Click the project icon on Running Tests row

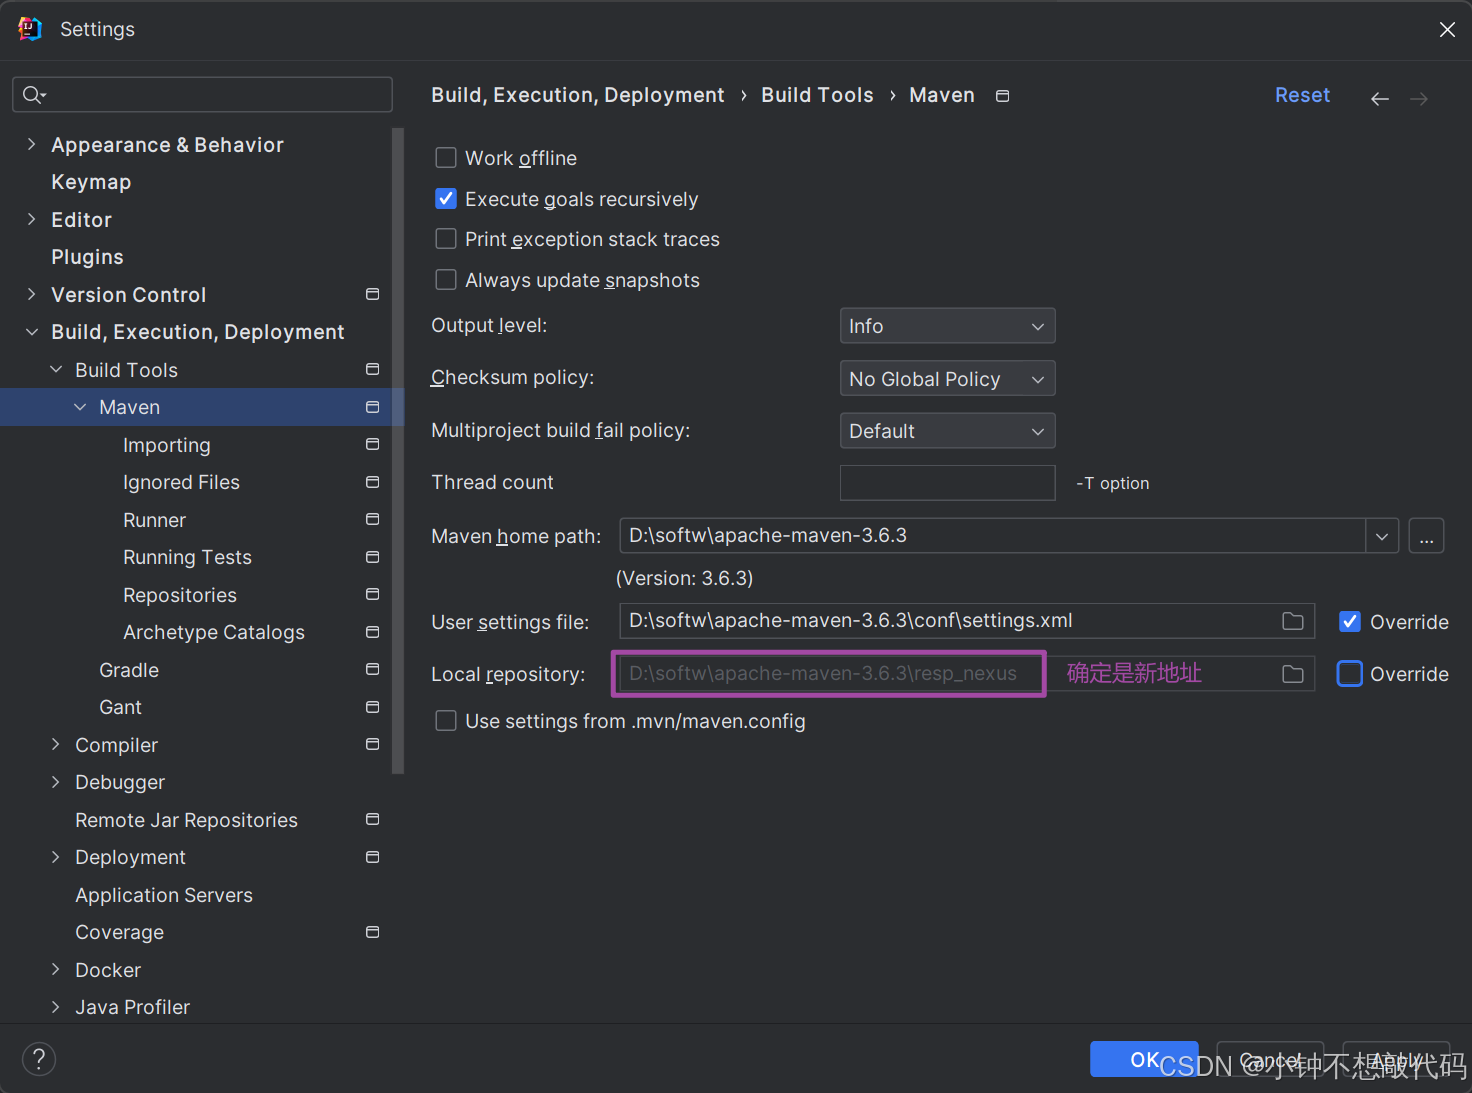coord(373,557)
